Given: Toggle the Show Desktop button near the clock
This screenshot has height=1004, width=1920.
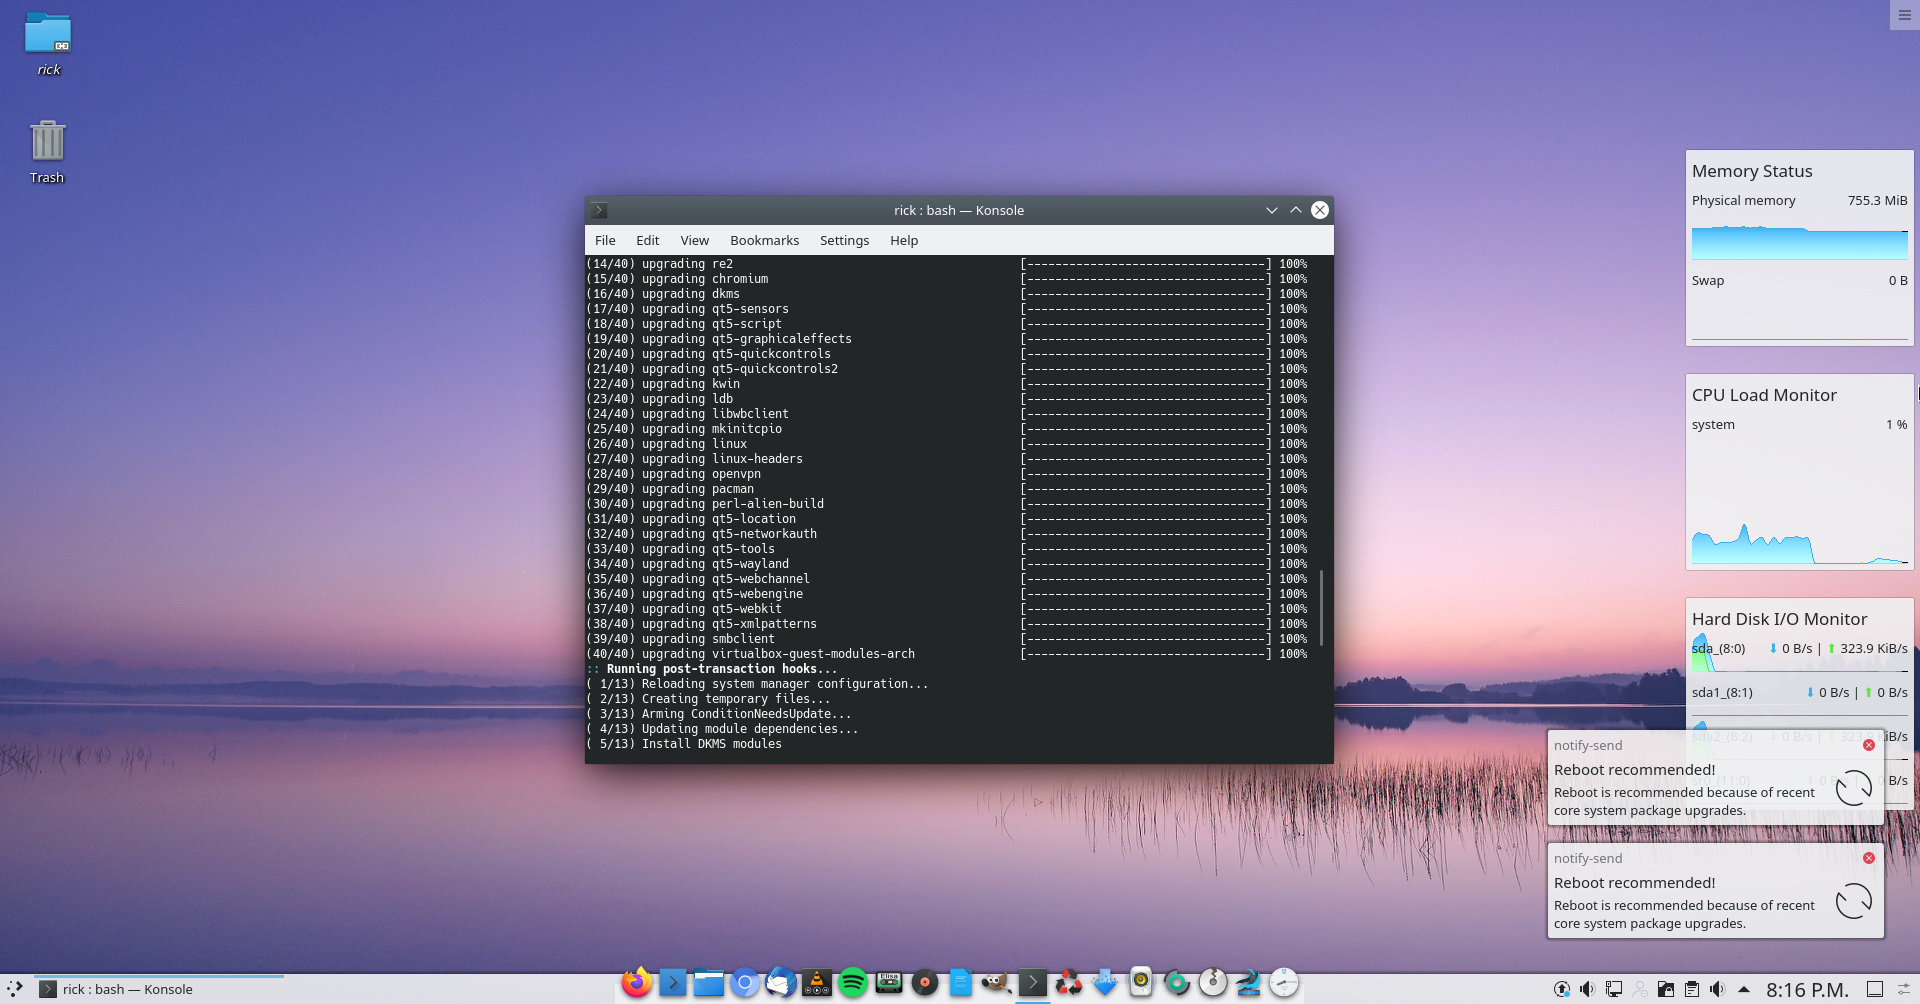Looking at the screenshot, I should click(x=1873, y=988).
